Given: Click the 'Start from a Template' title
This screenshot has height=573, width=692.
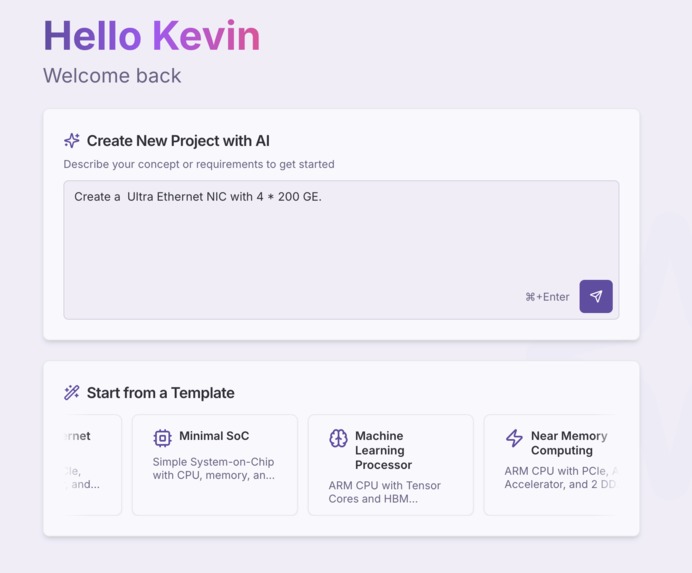Looking at the screenshot, I should [x=161, y=393].
